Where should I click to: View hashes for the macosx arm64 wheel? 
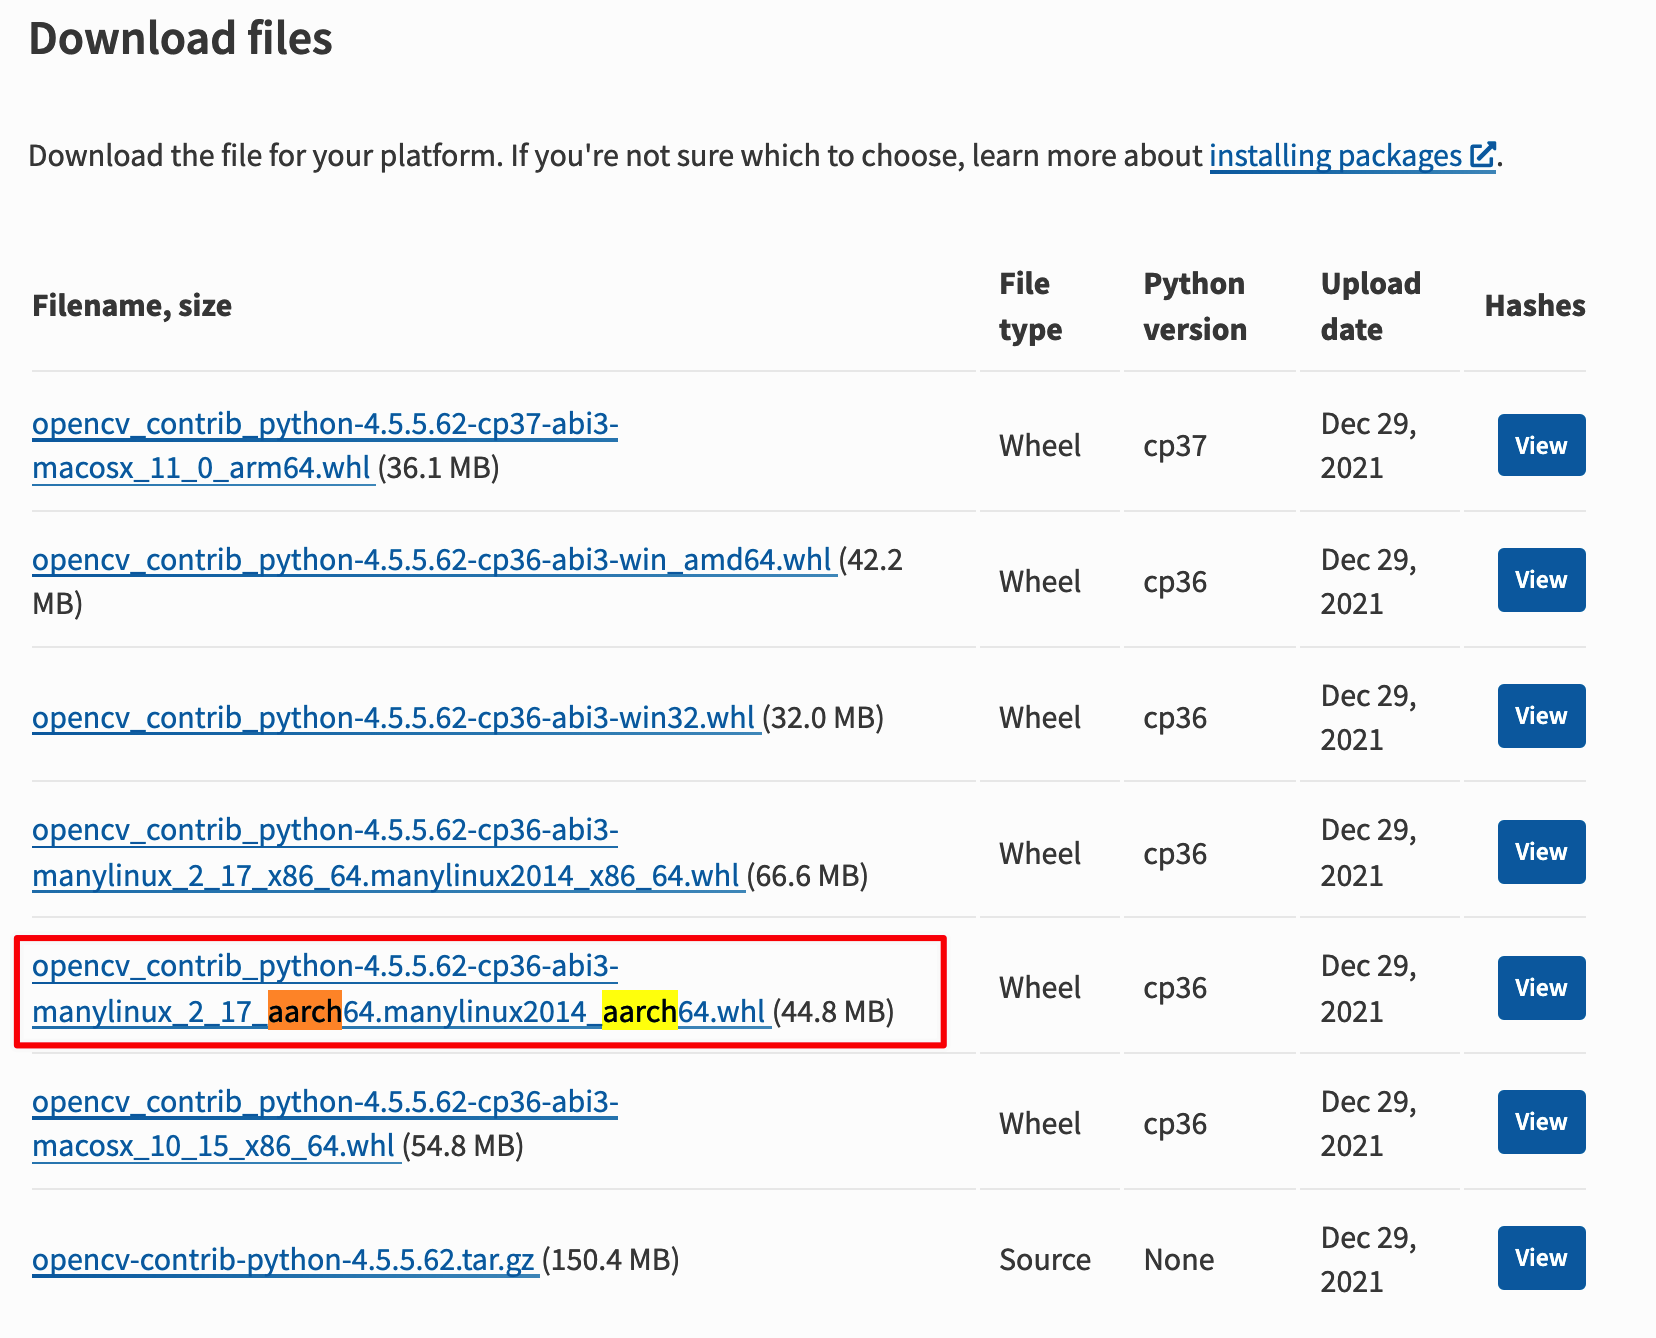click(x=1541, y=445)
